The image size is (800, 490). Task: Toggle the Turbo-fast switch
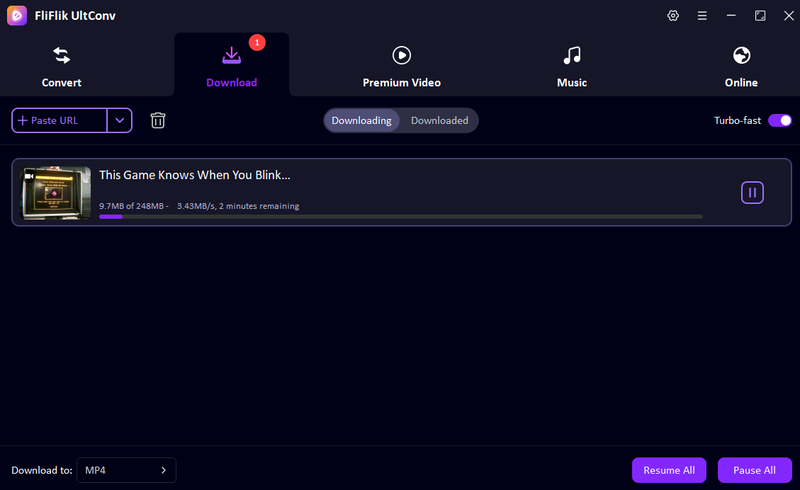780,120
